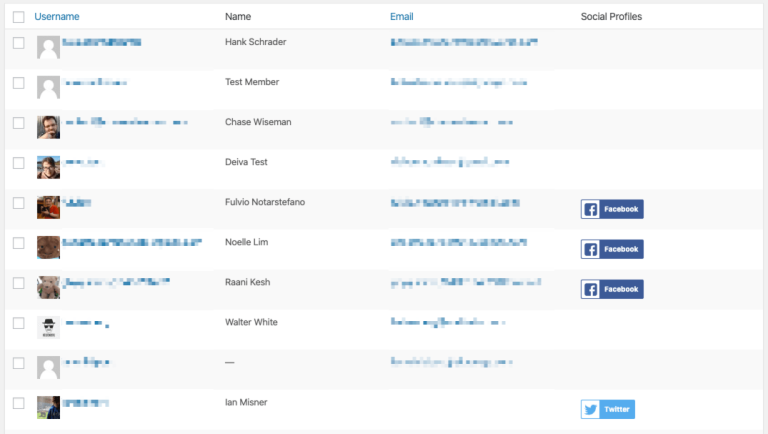Image resolution: width=768 pixels, height=434 pixels.
Task: Click the Social Profiles column header
Action: point(611,17)
